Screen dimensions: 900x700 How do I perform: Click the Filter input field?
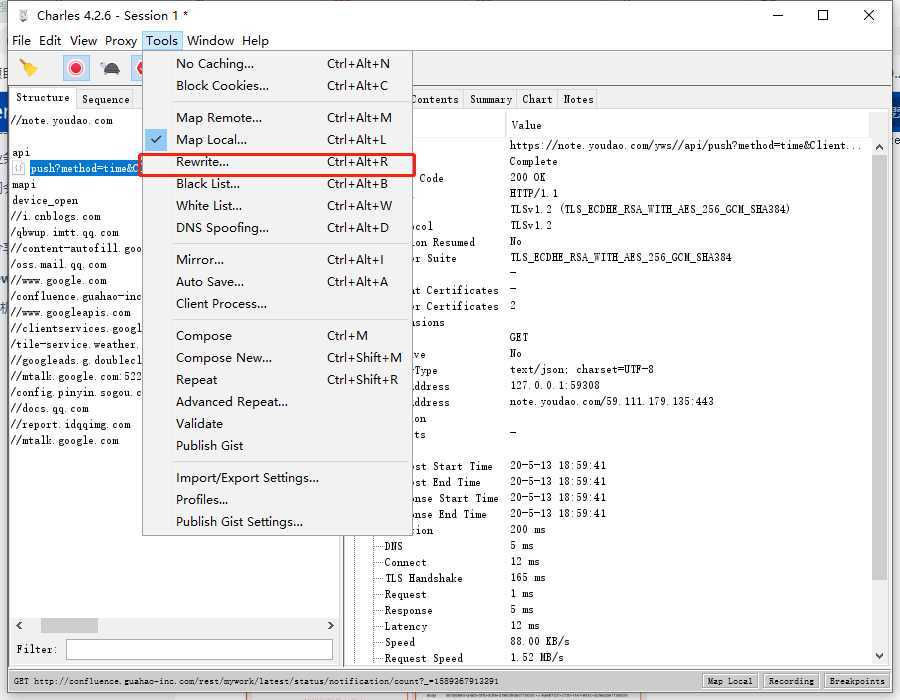point(199,650)
